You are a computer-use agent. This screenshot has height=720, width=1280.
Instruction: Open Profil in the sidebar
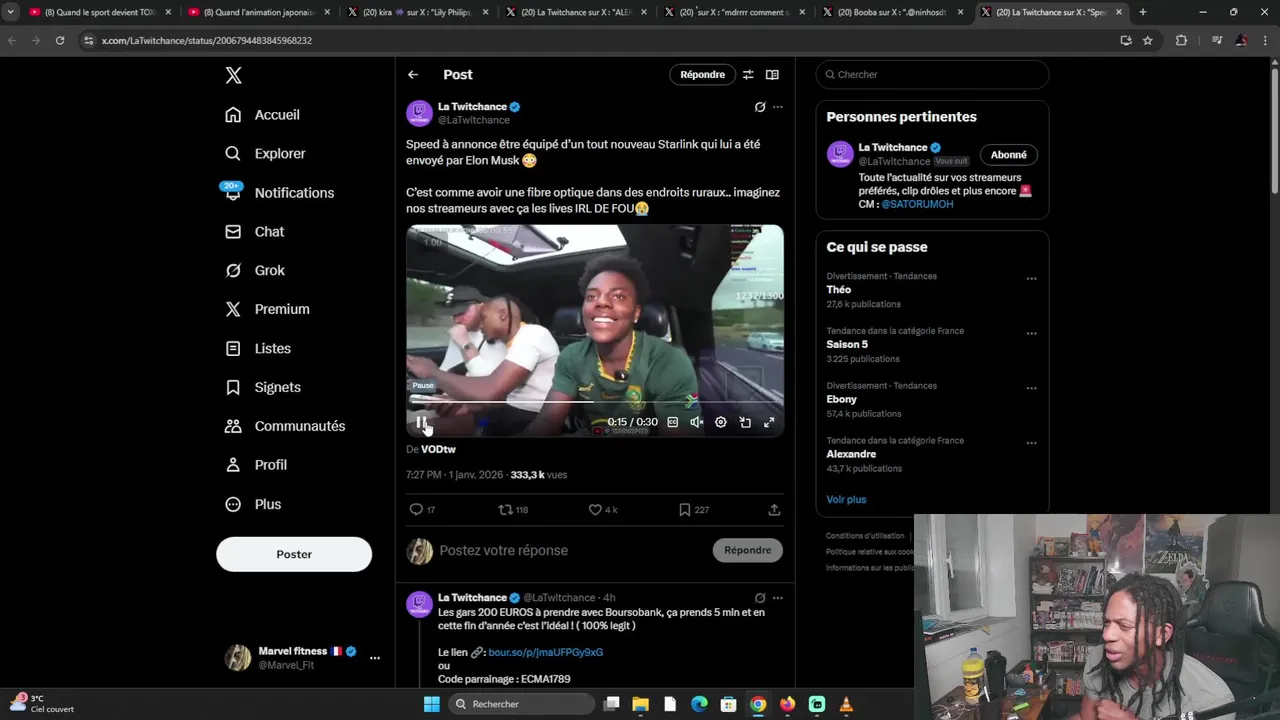pos(257,465)
